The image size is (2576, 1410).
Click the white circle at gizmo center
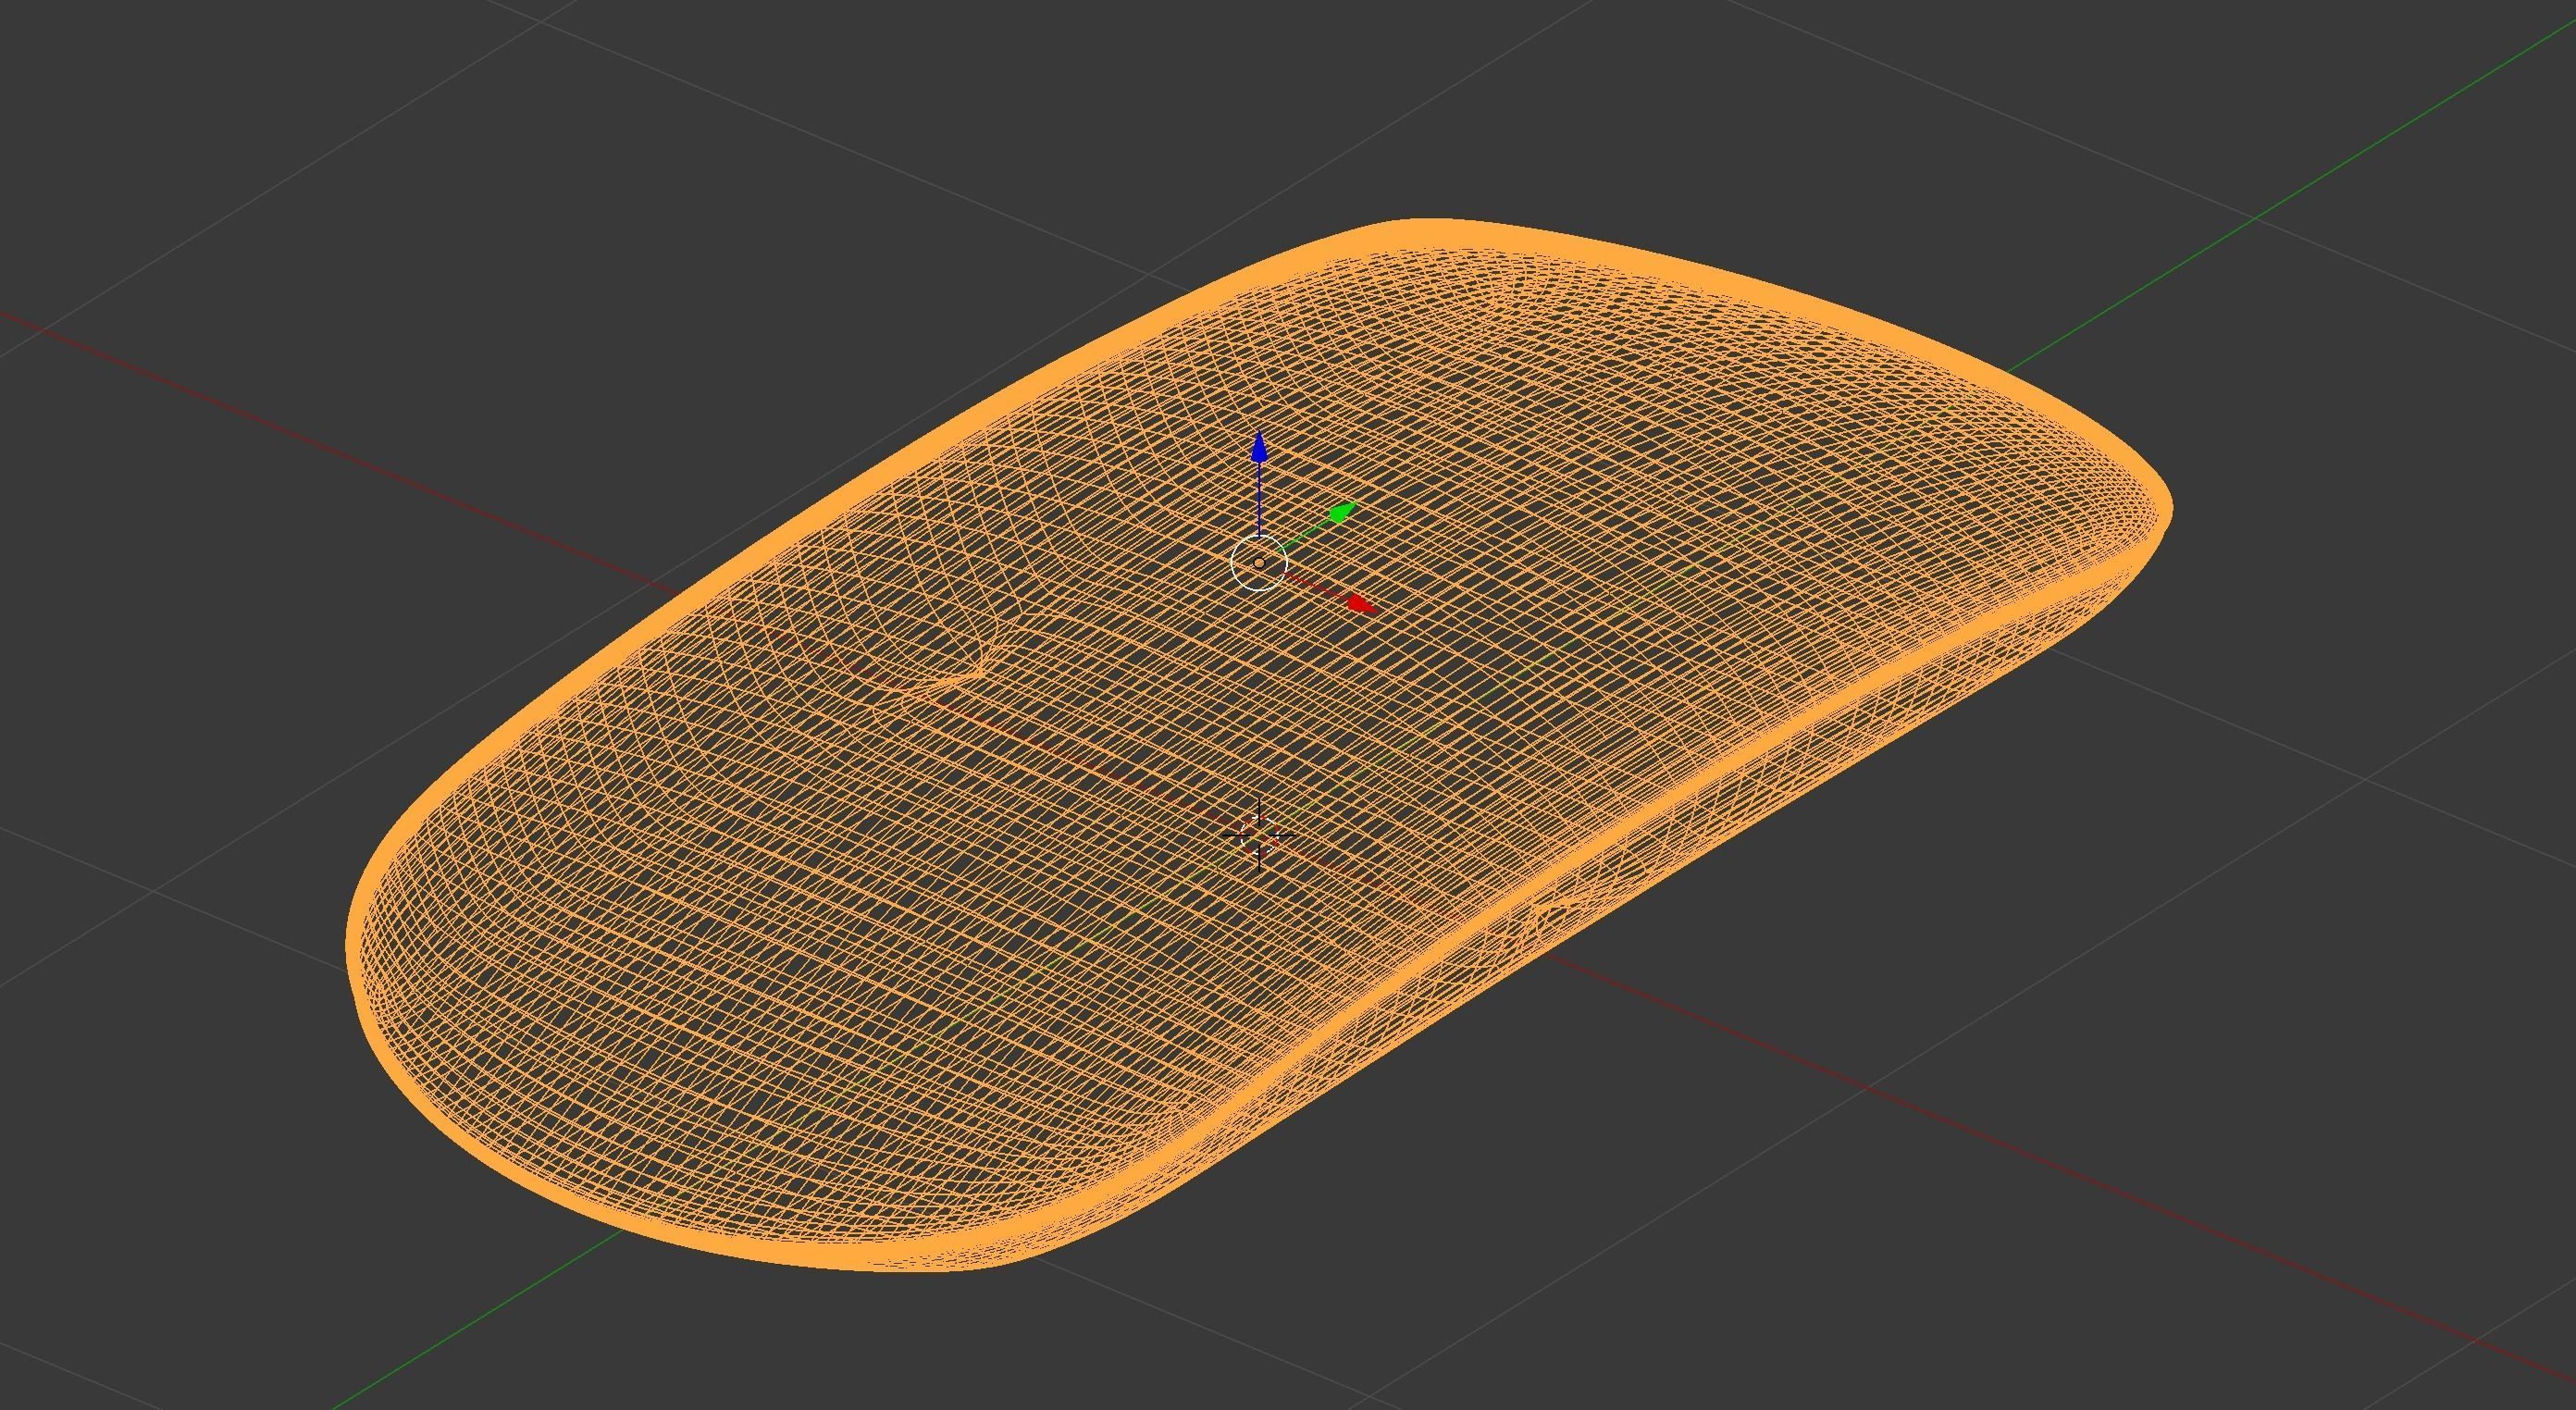pos(1259,563)
